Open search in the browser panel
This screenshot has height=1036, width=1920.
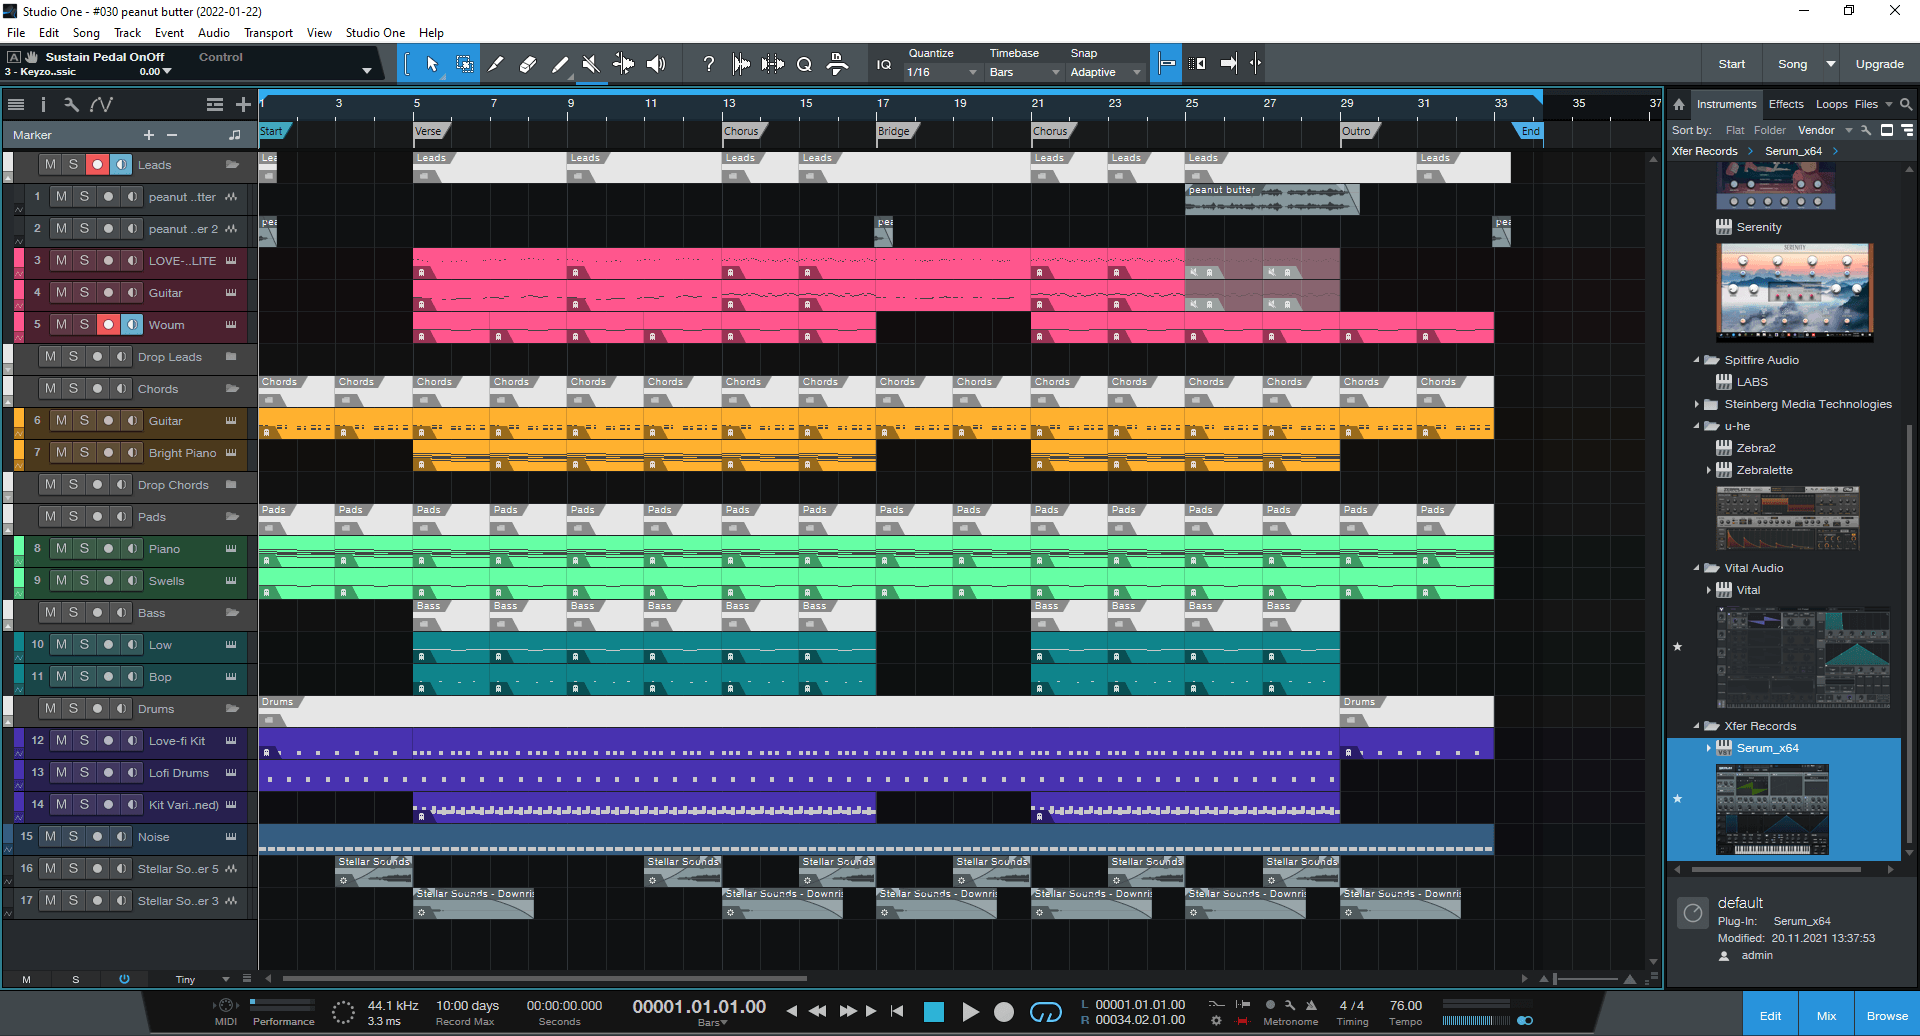(1906, 104)
